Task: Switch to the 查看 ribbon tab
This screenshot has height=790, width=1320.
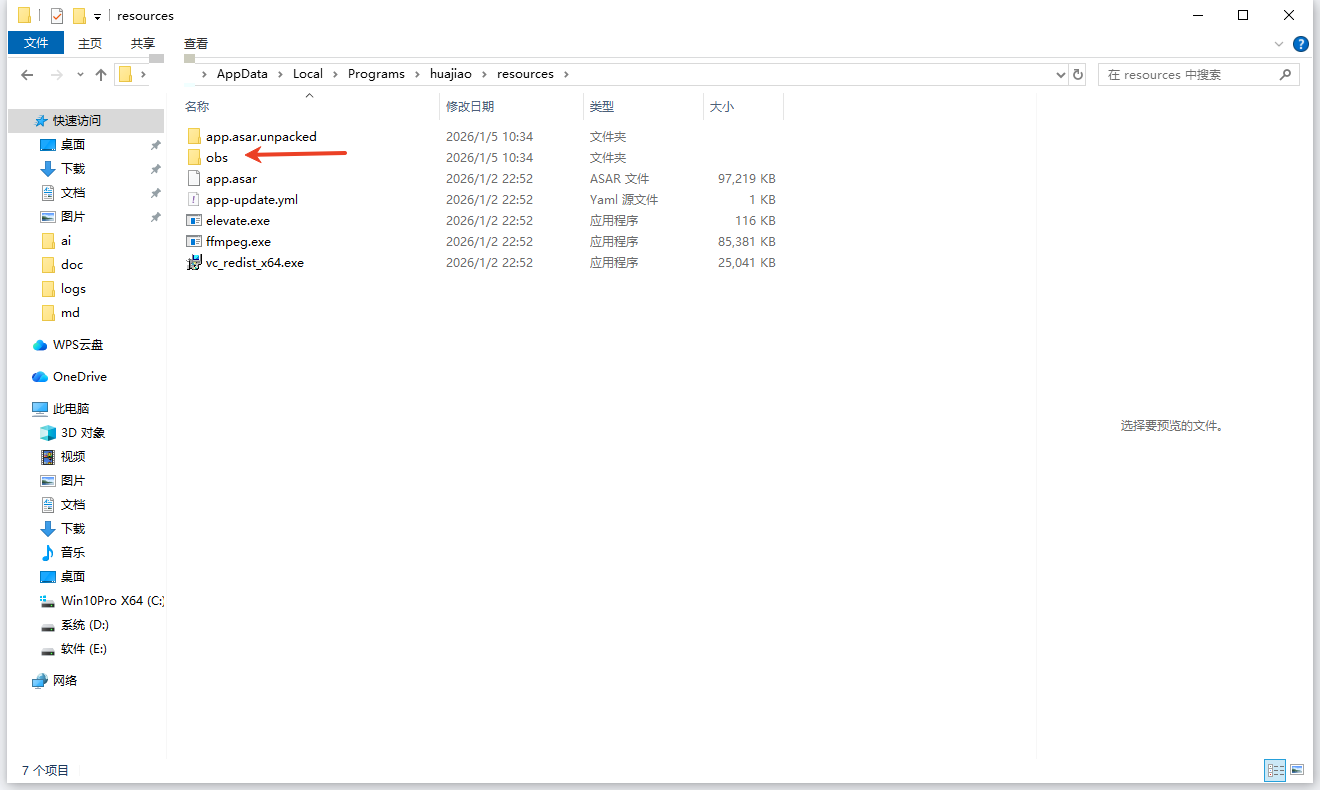Action: click(x=196, y=43)
